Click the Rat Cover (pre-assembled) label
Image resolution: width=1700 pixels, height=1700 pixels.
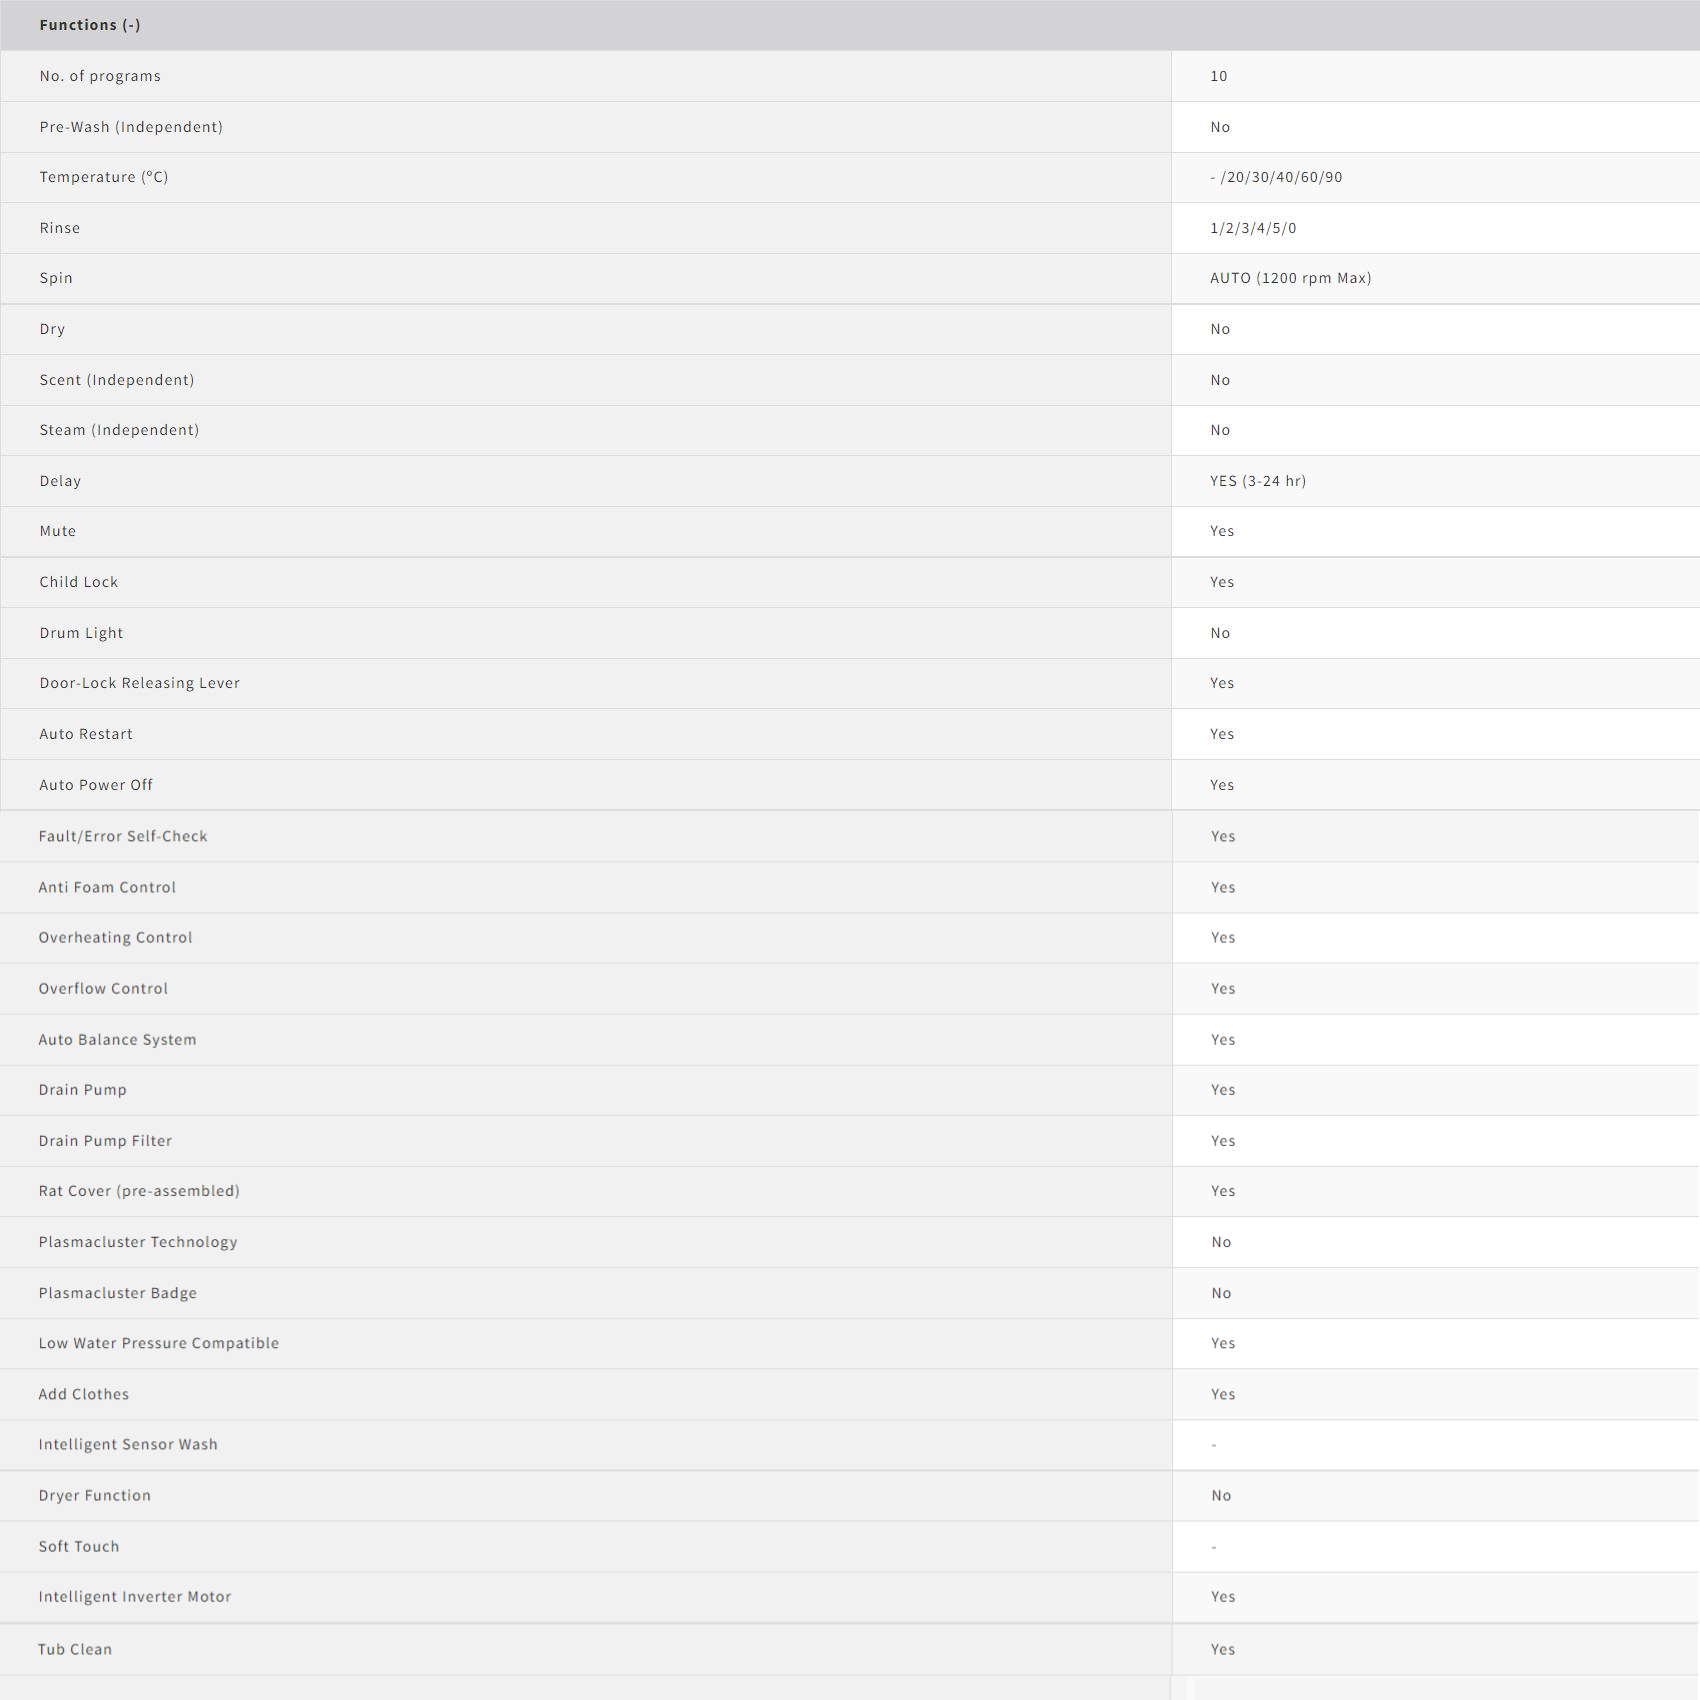click(x=139, y=1191)
